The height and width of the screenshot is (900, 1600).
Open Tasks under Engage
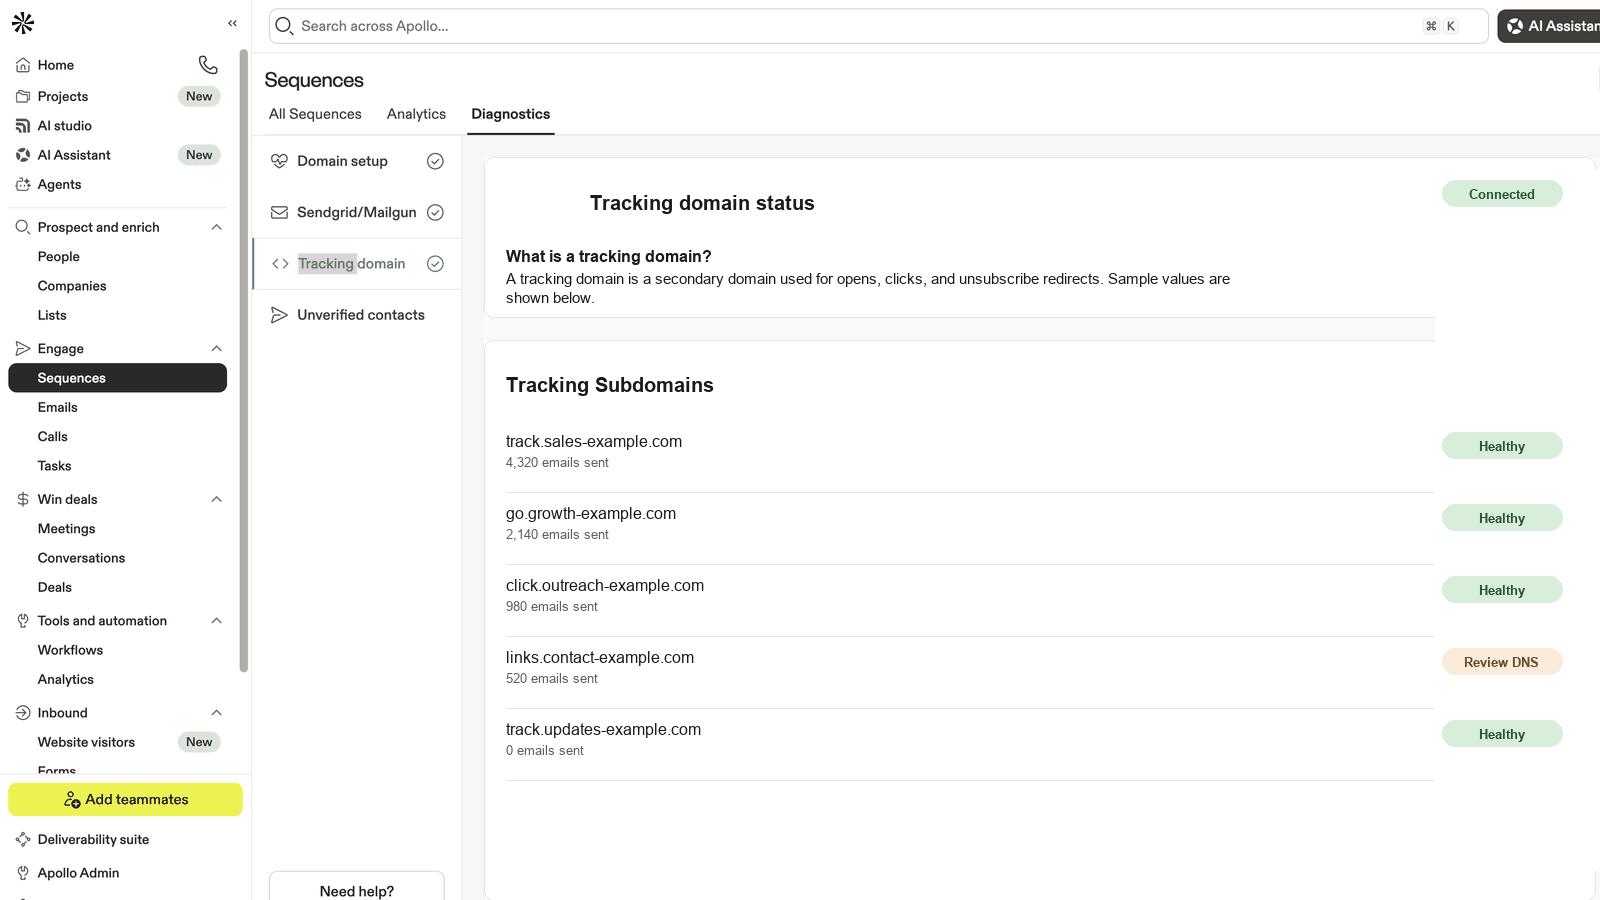(55, 466)
